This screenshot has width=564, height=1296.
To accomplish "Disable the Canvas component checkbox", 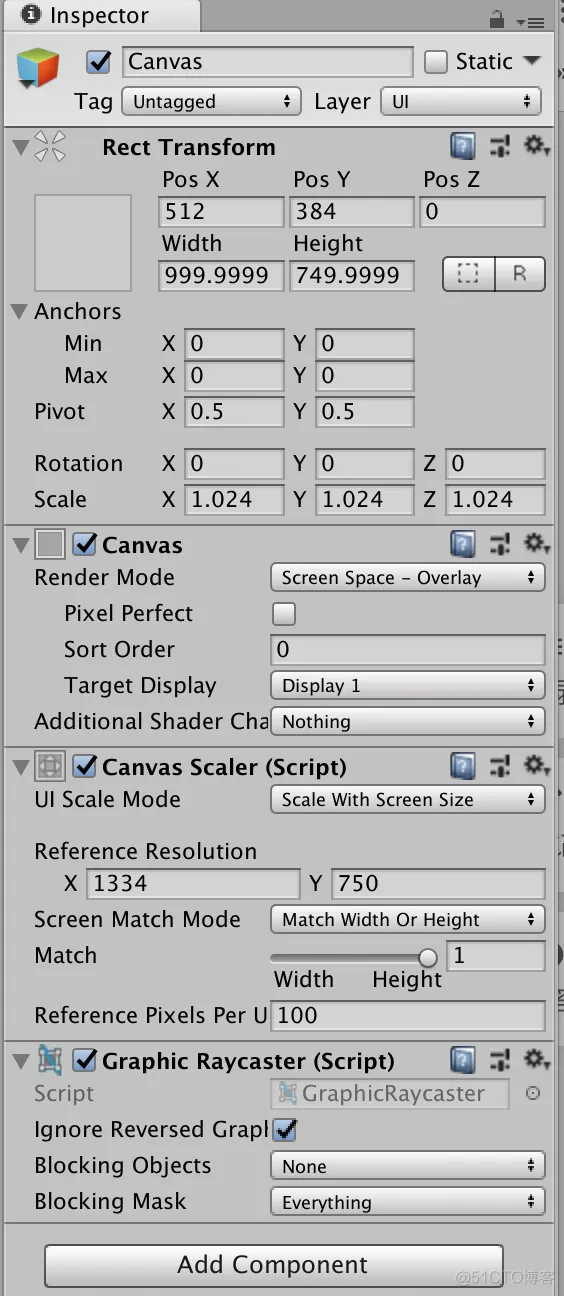I will (x=86, y=545).
